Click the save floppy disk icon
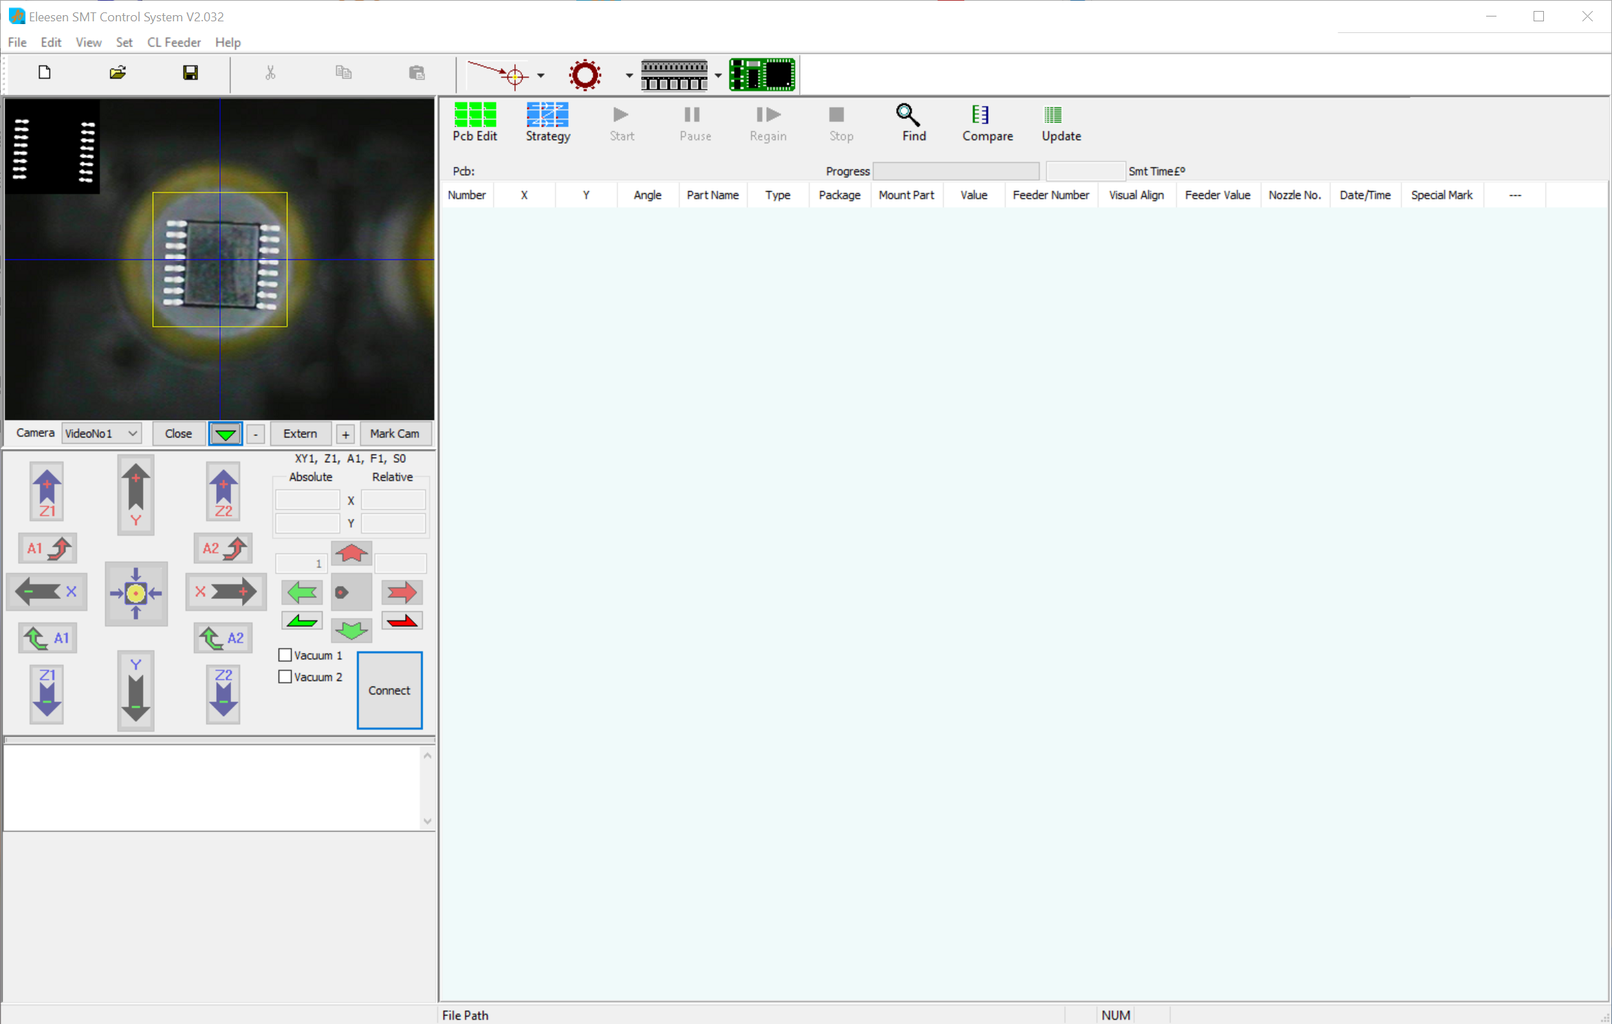Screen dimensions: 1612x1024 pyautogui.click(x=190, y=73)
